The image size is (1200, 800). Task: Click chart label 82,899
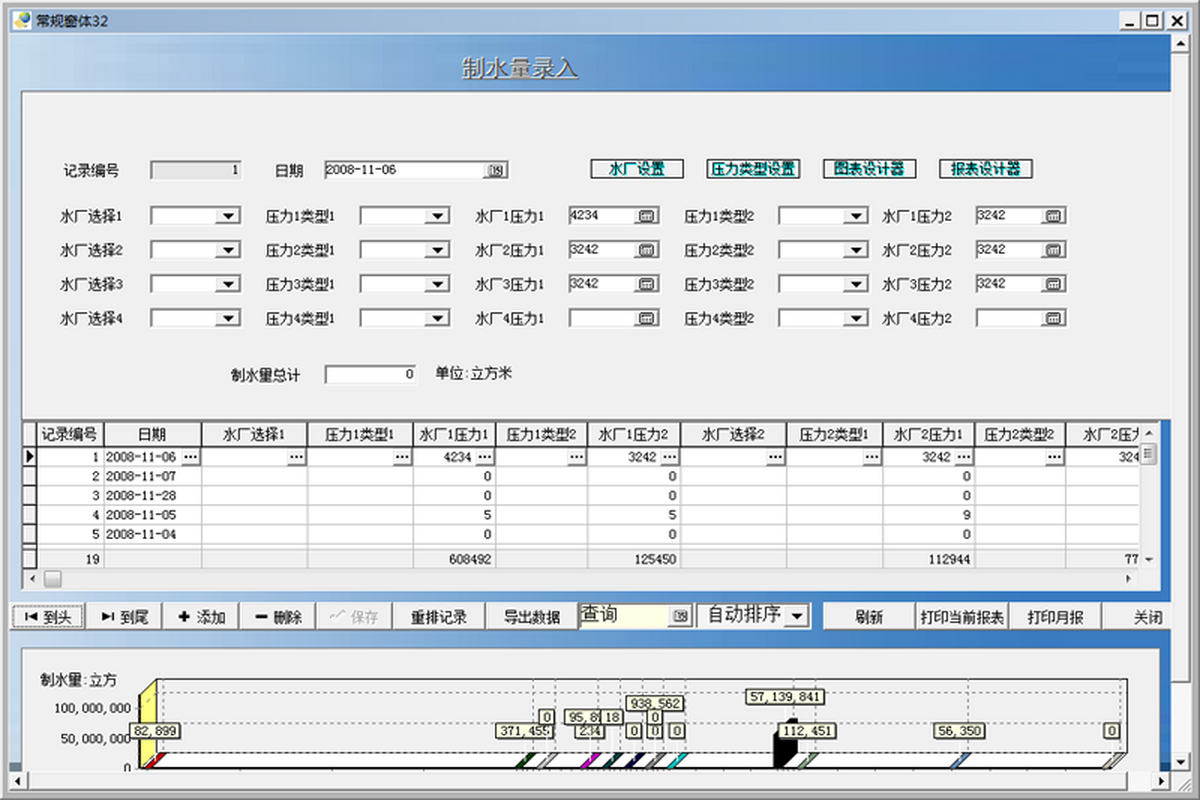(x=155, y=731)
